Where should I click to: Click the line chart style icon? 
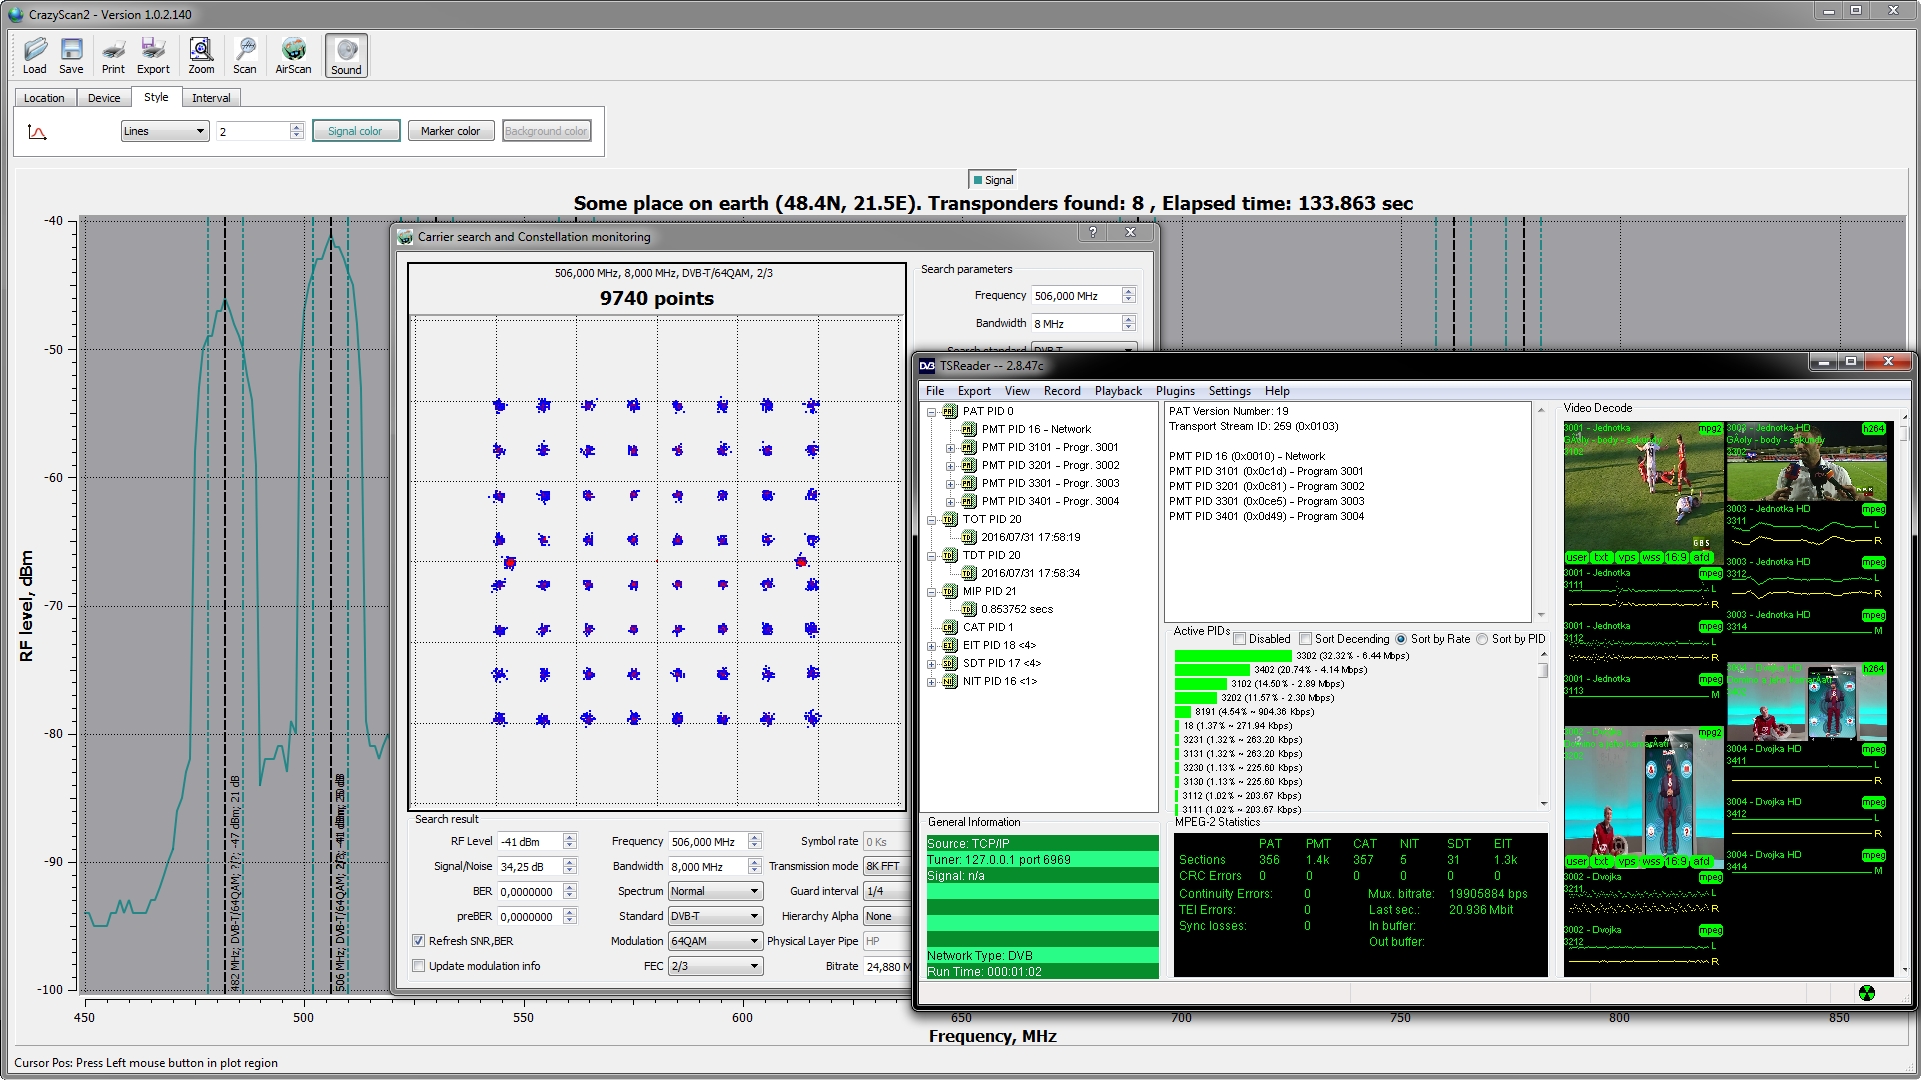tap(37, 132)
